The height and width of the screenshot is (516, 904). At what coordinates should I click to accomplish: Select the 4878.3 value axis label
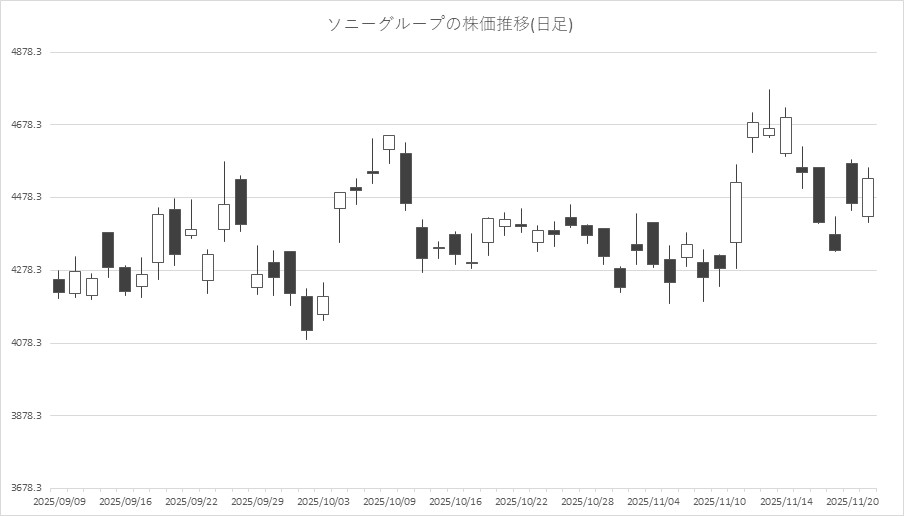point(25,52)
